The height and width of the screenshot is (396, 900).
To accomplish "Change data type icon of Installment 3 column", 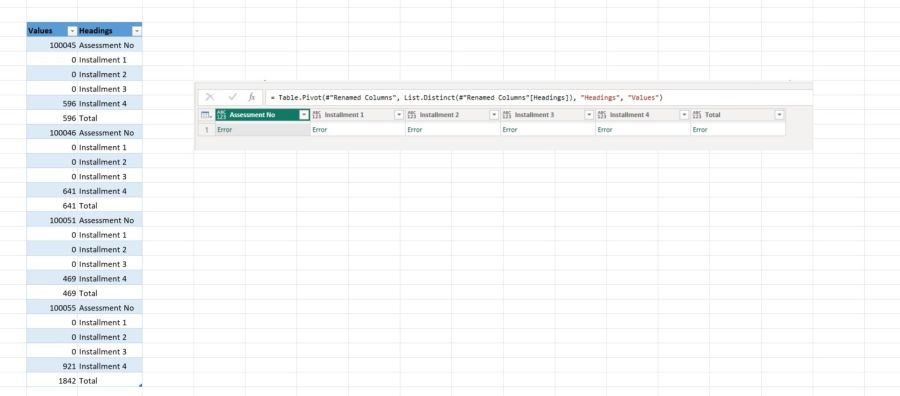I will coord(507,115).
